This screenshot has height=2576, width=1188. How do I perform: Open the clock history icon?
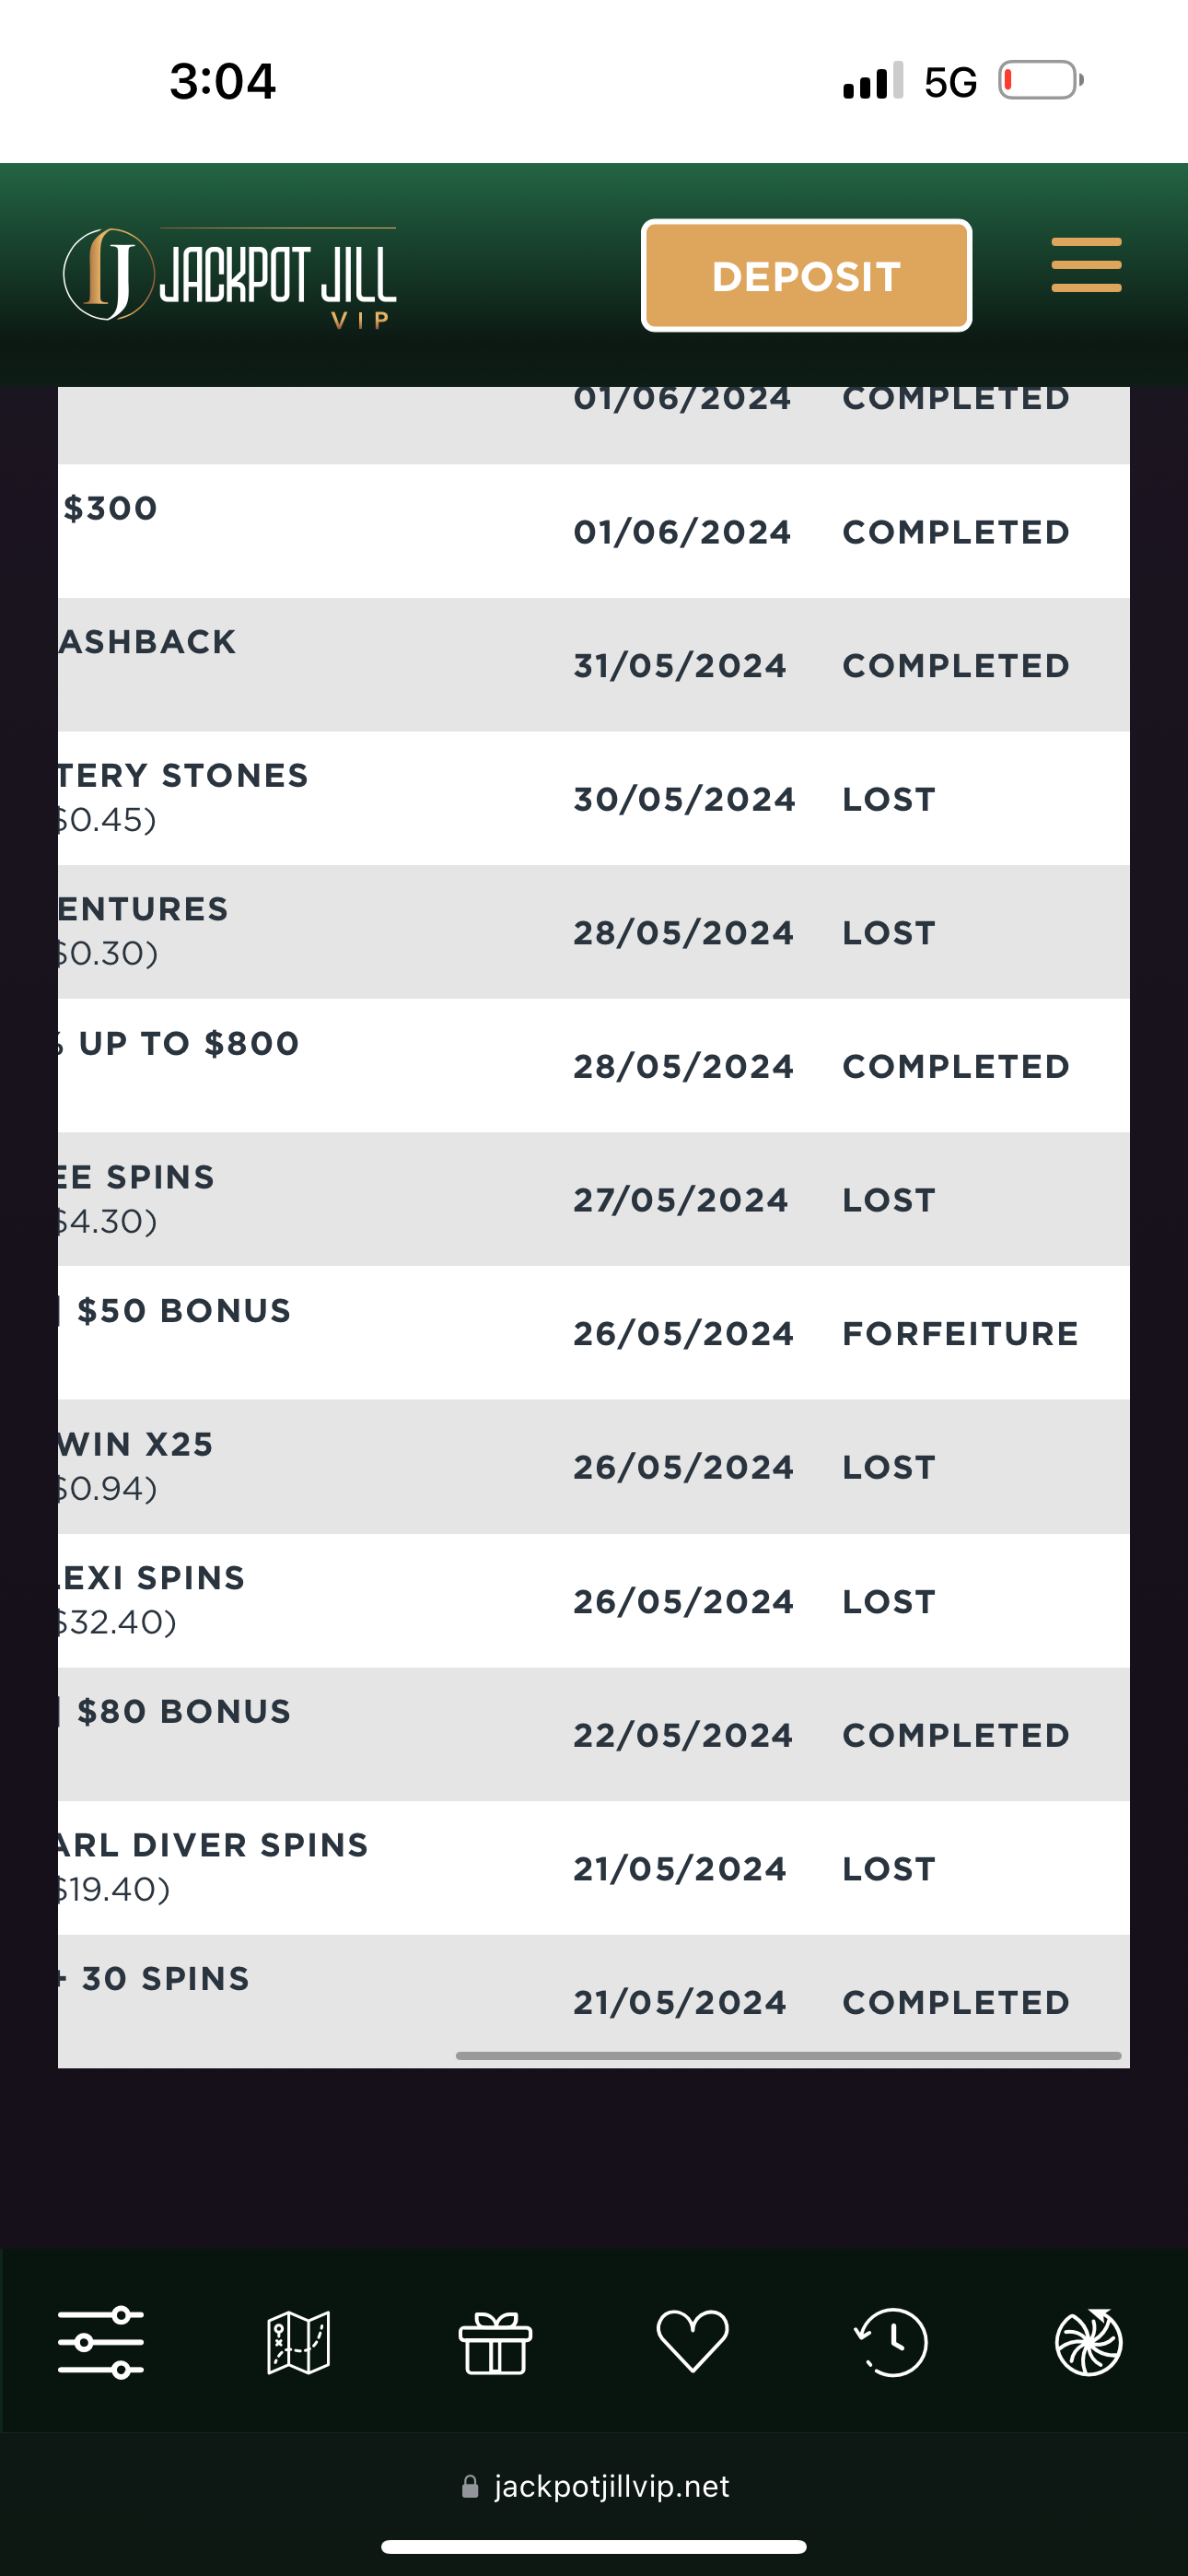tap(891, 2342)
